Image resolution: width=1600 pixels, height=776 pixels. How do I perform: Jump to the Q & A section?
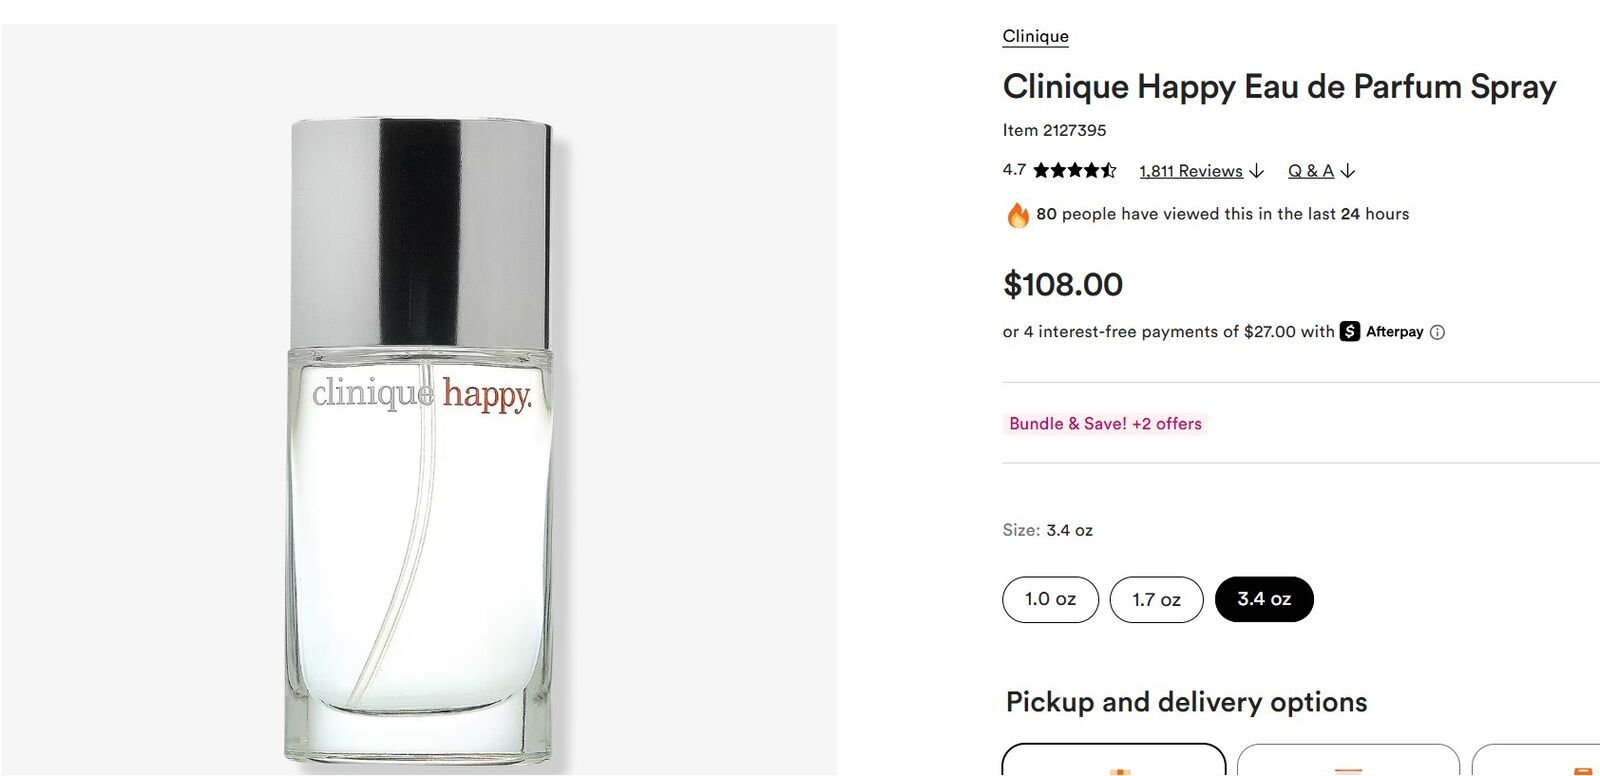1311,171
